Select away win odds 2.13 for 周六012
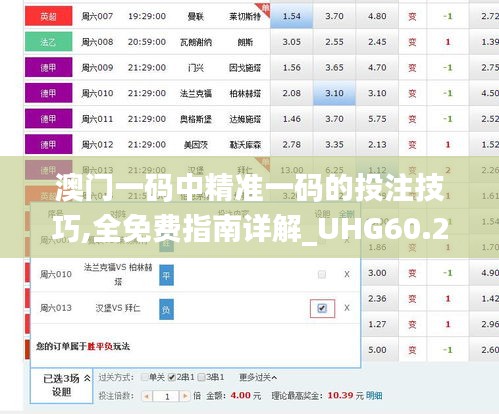The height and width of the screenshot is (414, 499). pos(377,145)
